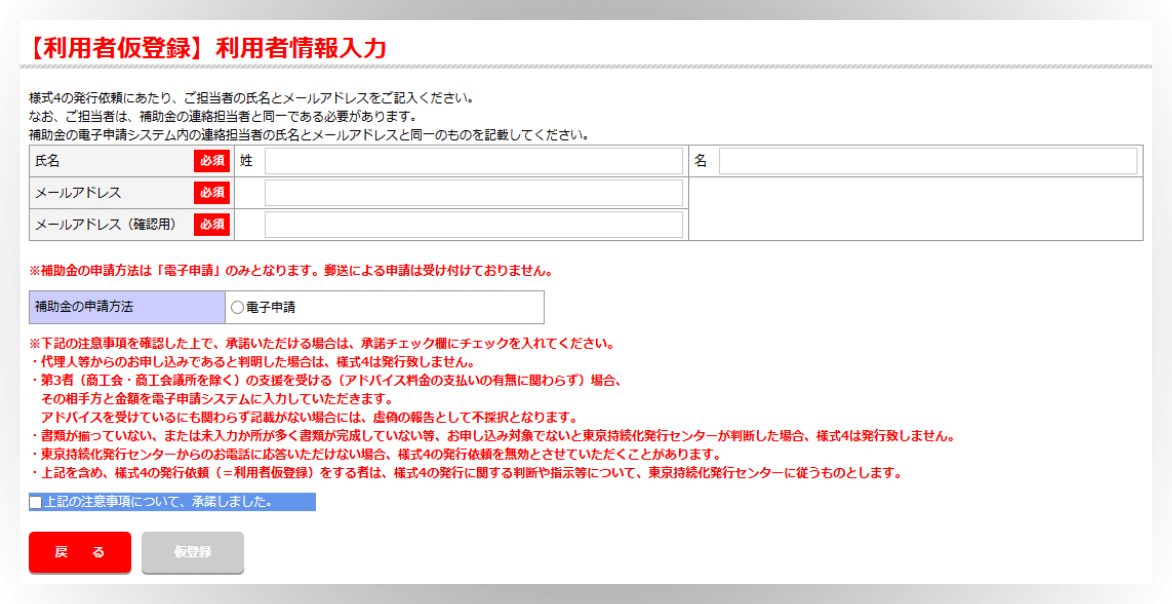Click the red ※補助金の申請方法は「電子申請」 notice
Viewport: 1172px width, 604px height.
click(x=290, y=271)
